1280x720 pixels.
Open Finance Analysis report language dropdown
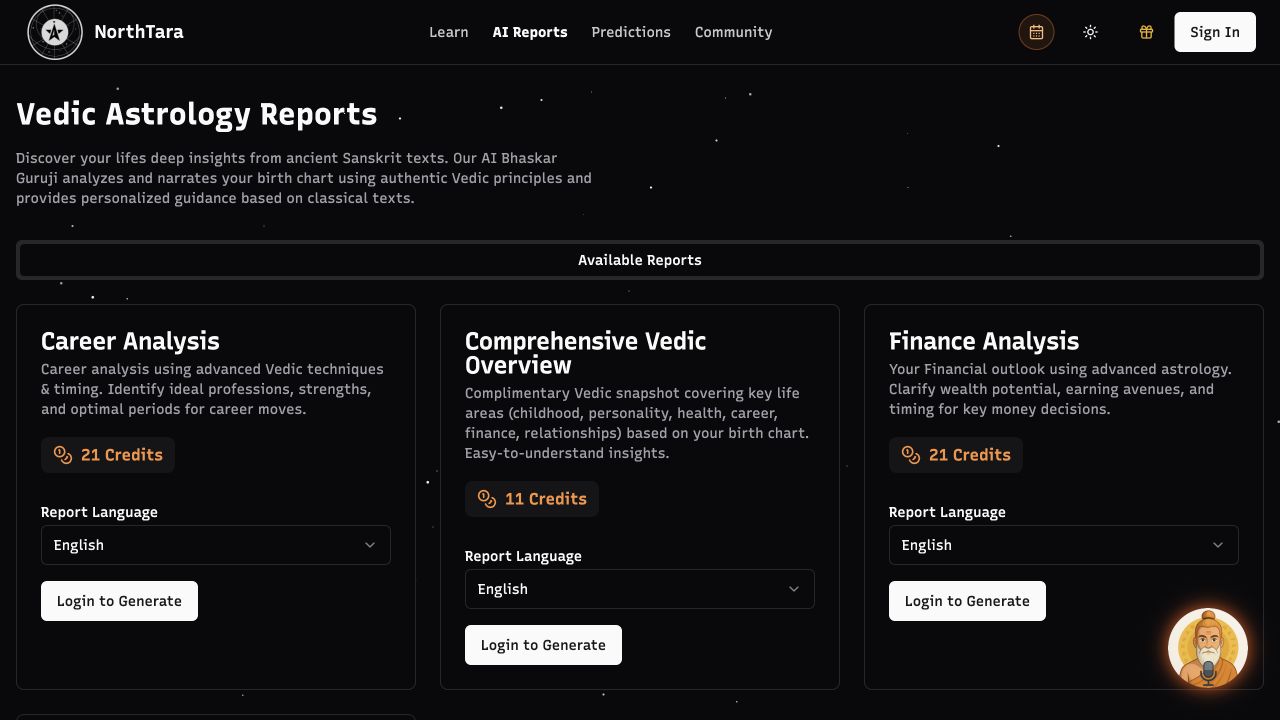pyautogui.click(x=1064, y=545)
